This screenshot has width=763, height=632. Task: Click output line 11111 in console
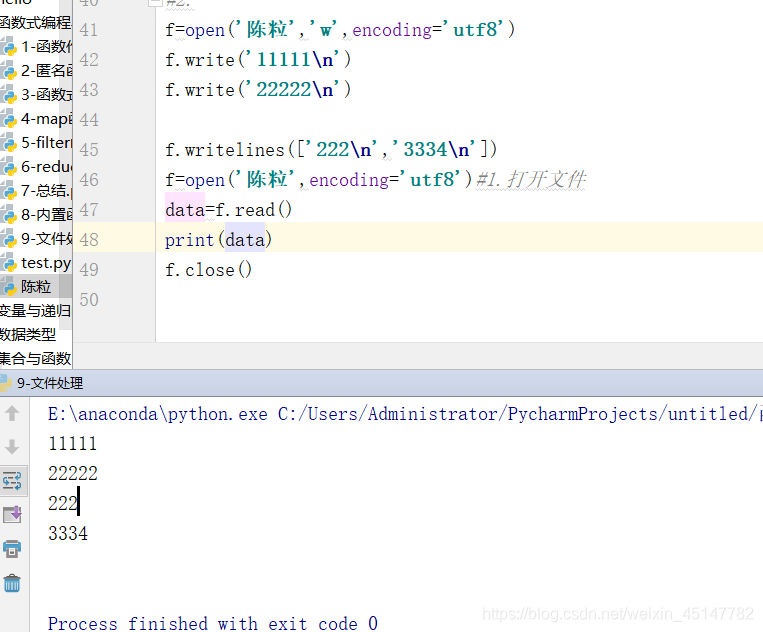pos(73,444)
